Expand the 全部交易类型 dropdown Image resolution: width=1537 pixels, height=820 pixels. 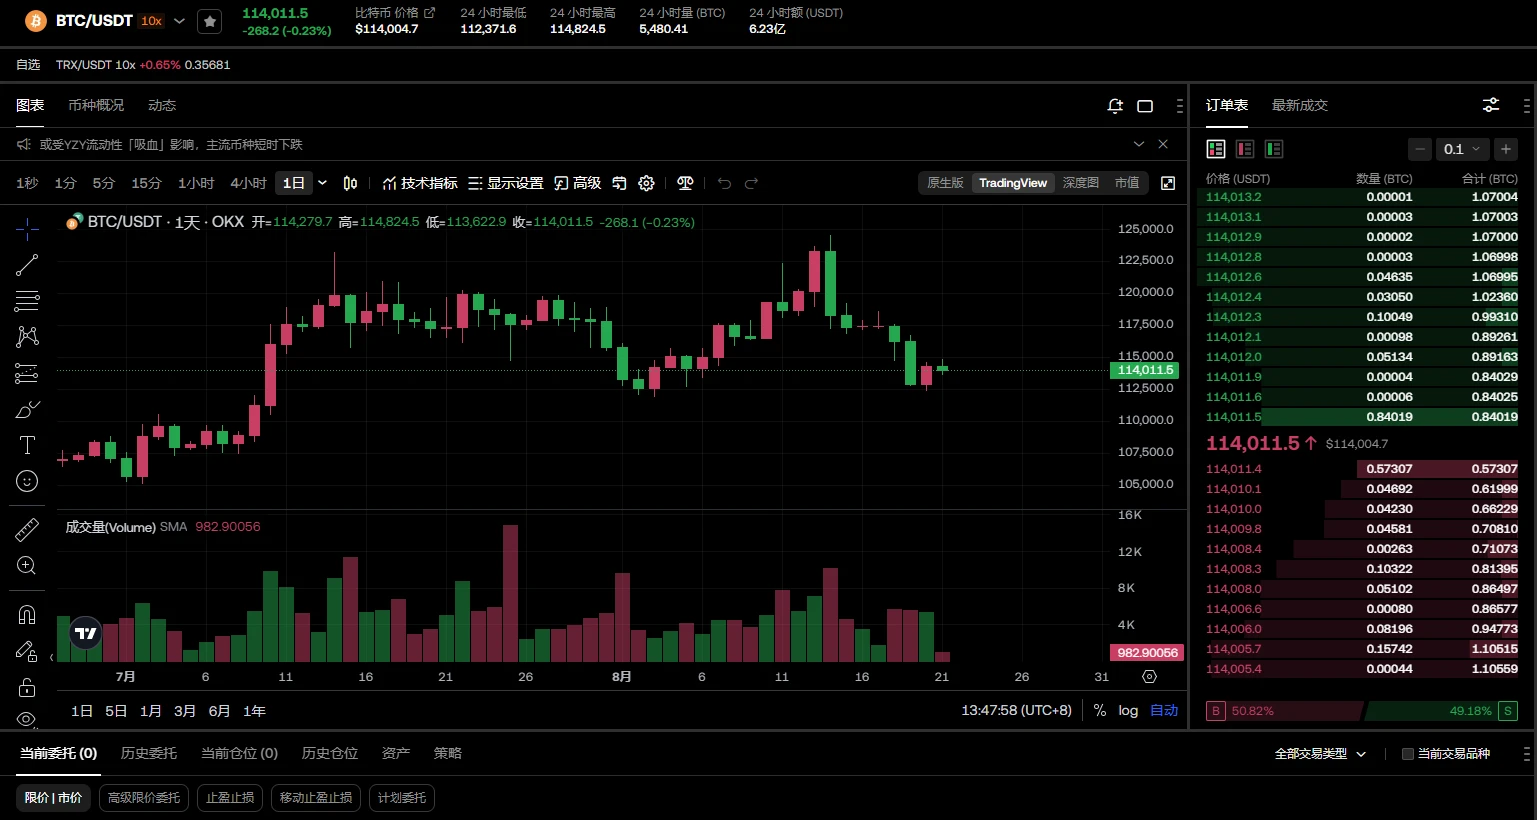pyautogui.click(x=1320, y=754)
